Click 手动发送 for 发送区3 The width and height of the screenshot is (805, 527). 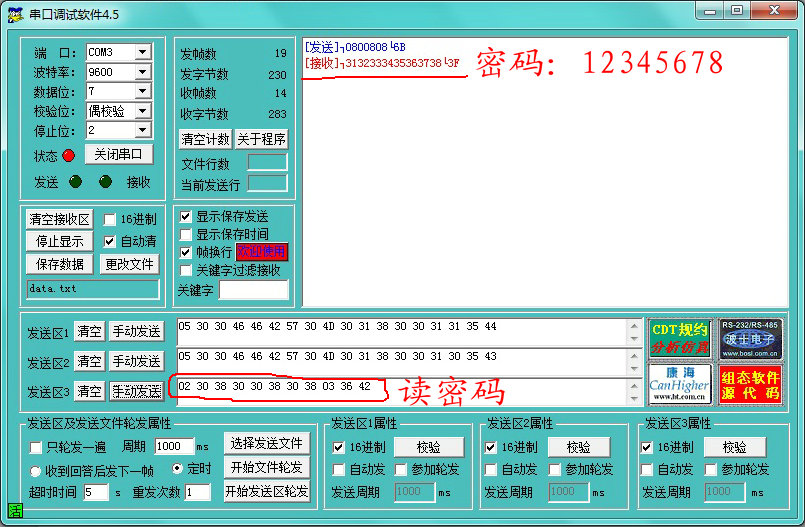[x=136, y=391]
